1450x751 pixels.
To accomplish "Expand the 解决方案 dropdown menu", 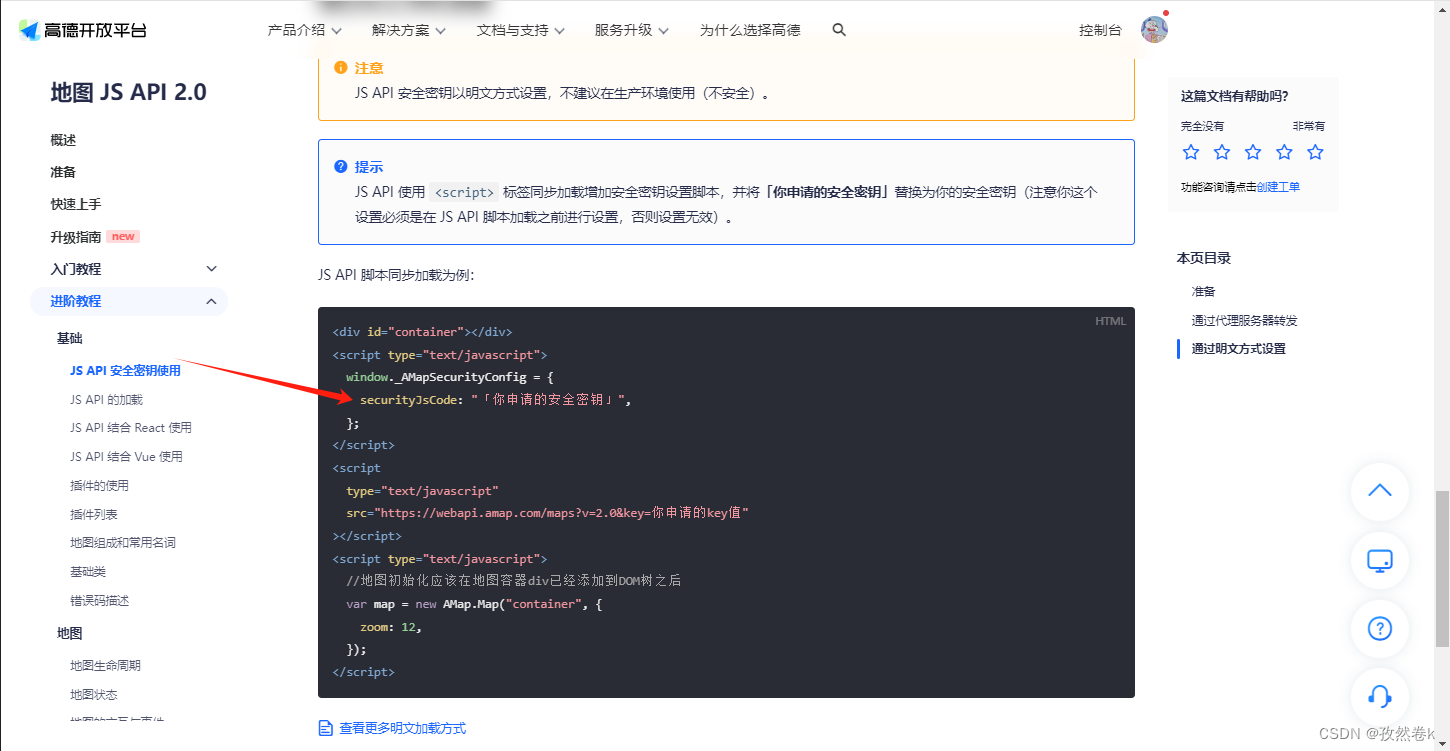I will coord(409,30).
